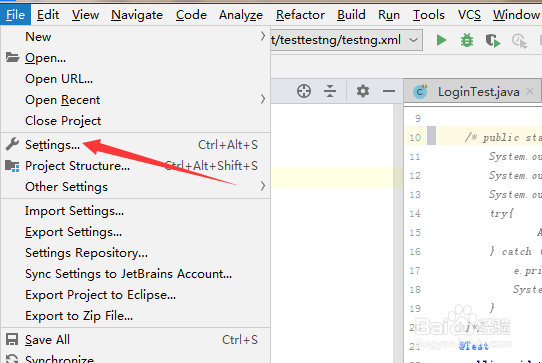
Task: Click the '} catch' code on line 16
Action: pyautogui.click(x=511, y=251)
